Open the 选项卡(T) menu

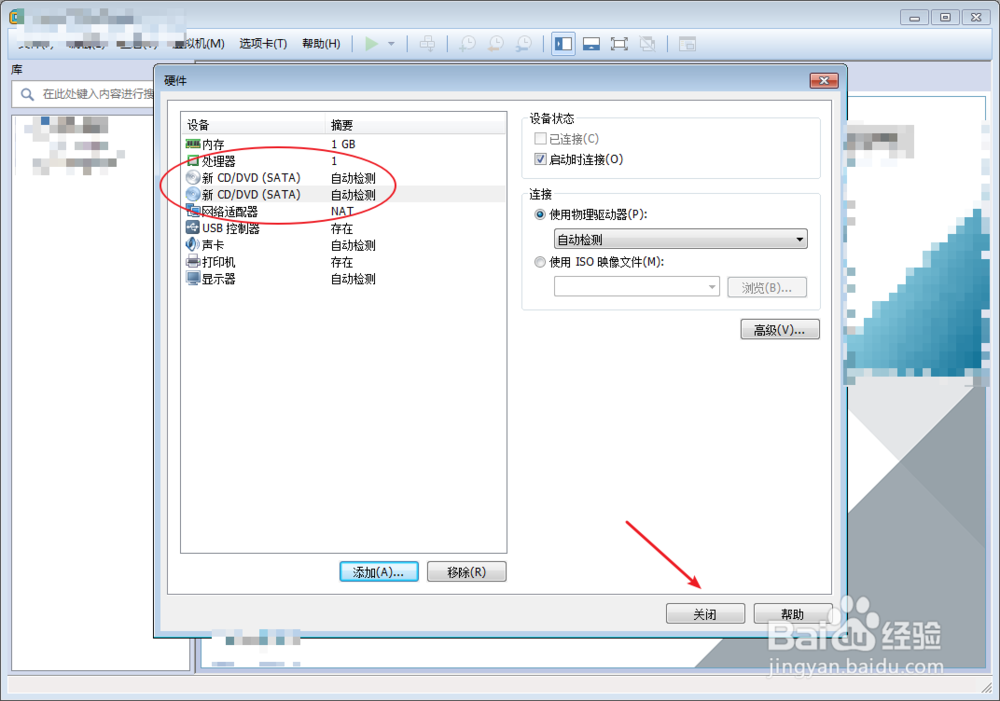point(263,43)
